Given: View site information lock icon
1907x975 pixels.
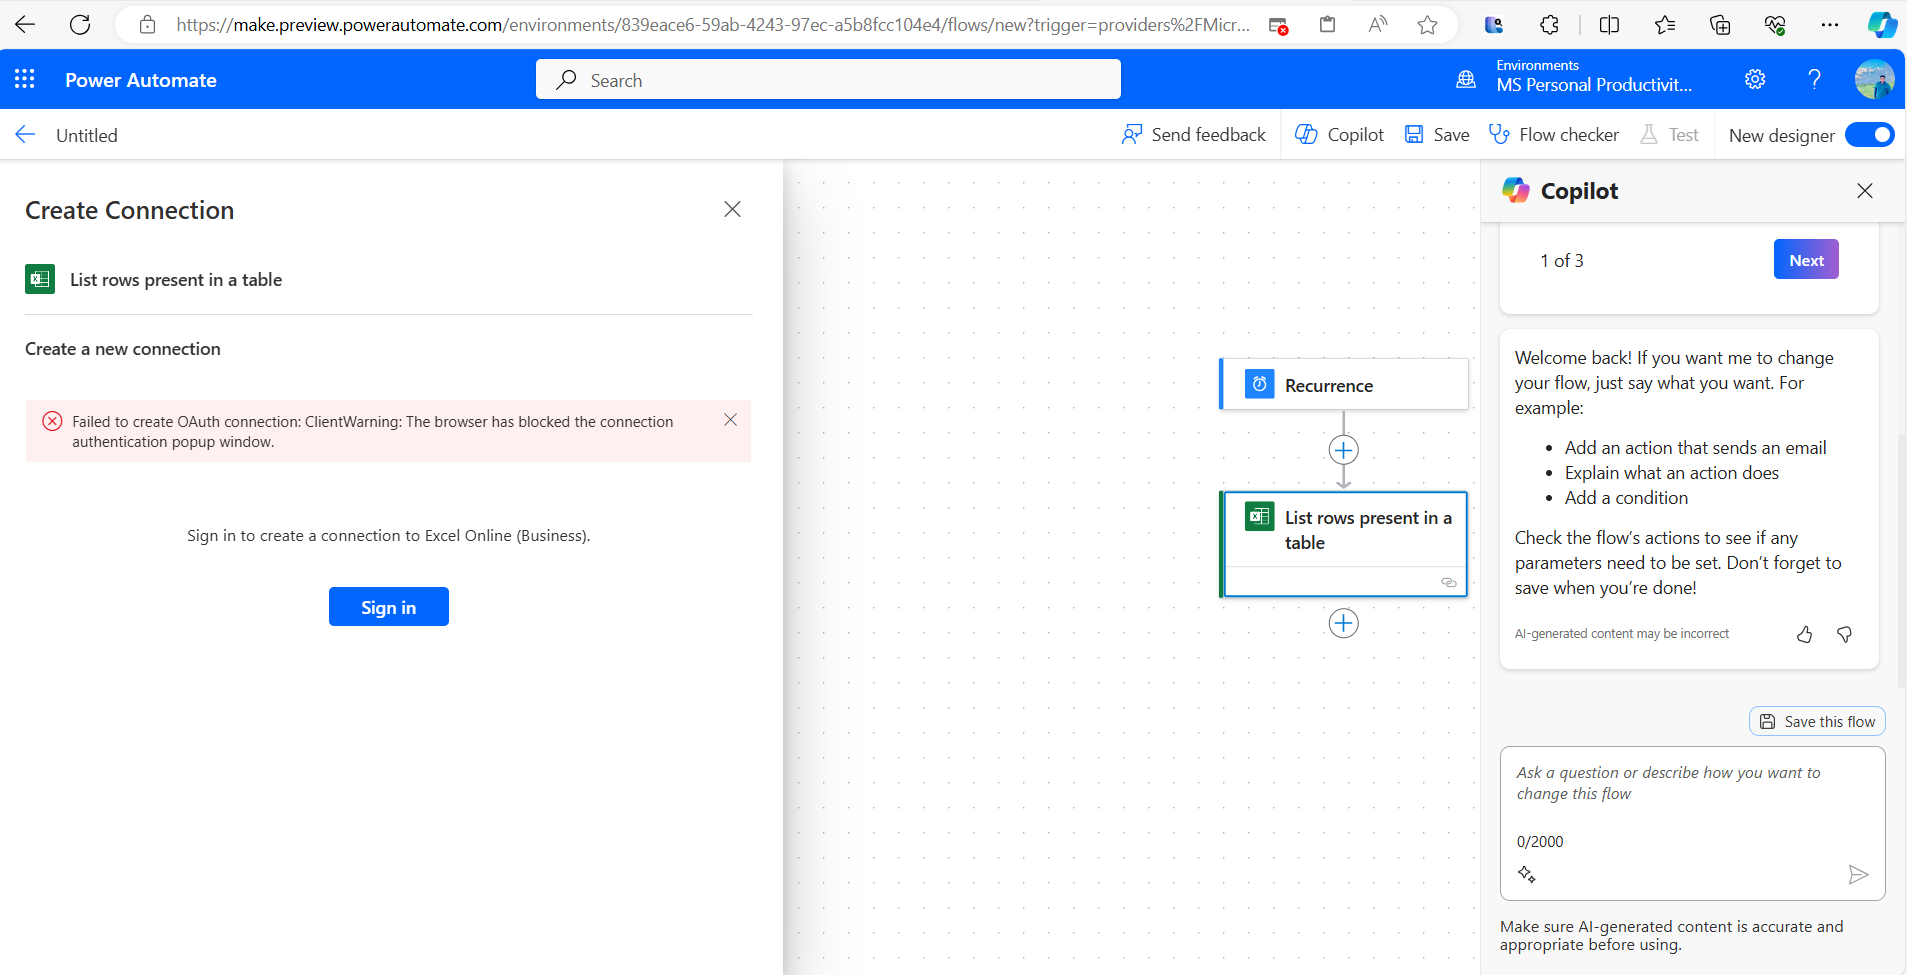Looking at the screenshot, I should (147, 25).
